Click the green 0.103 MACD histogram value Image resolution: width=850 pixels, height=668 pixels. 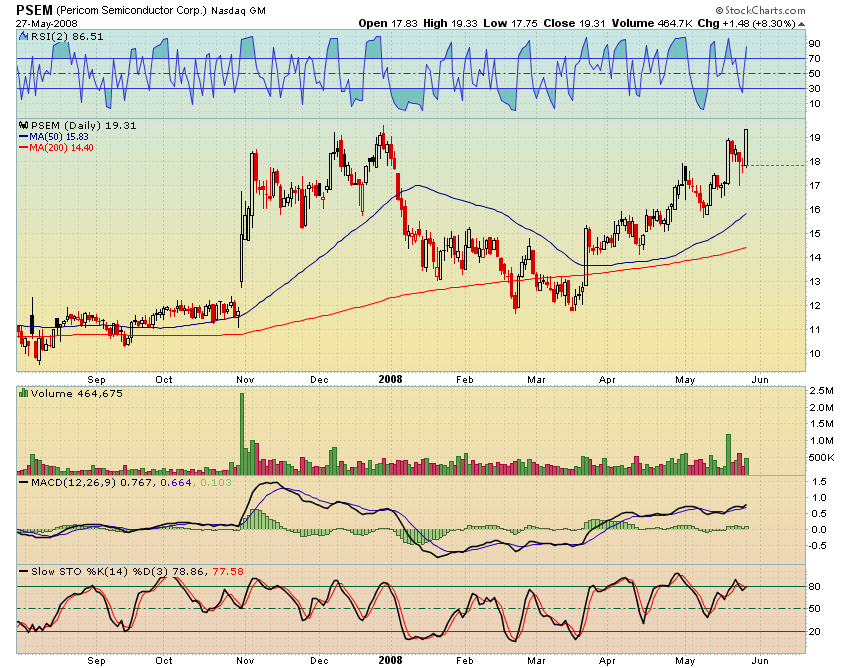click(216, 482)
